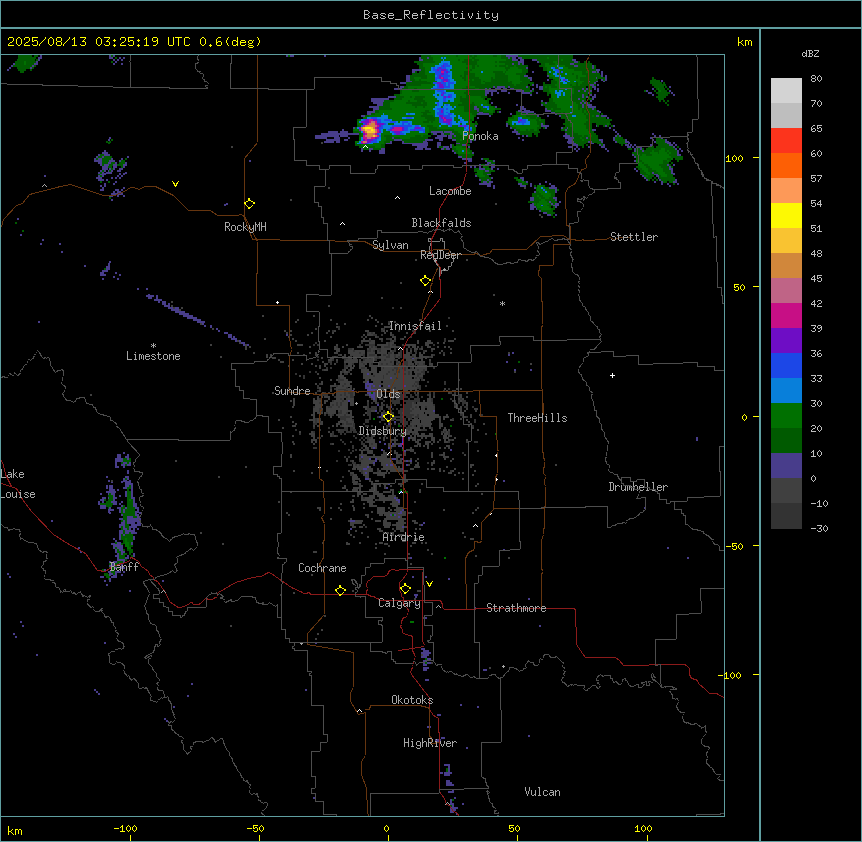Click the intense storm core west of Ponoka
The image size is (862, 842).
point(369,131)
